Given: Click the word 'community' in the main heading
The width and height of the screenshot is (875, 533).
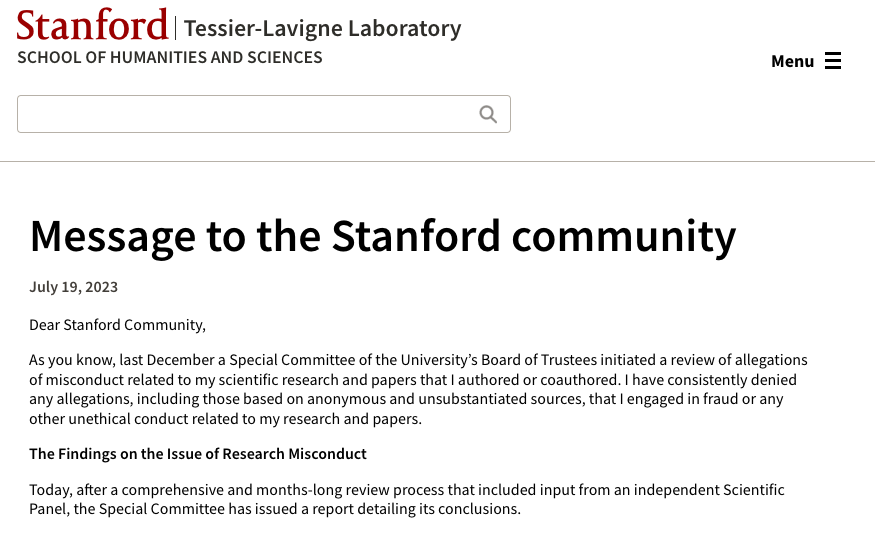Looking at the screenshot, I should [624, 237].
